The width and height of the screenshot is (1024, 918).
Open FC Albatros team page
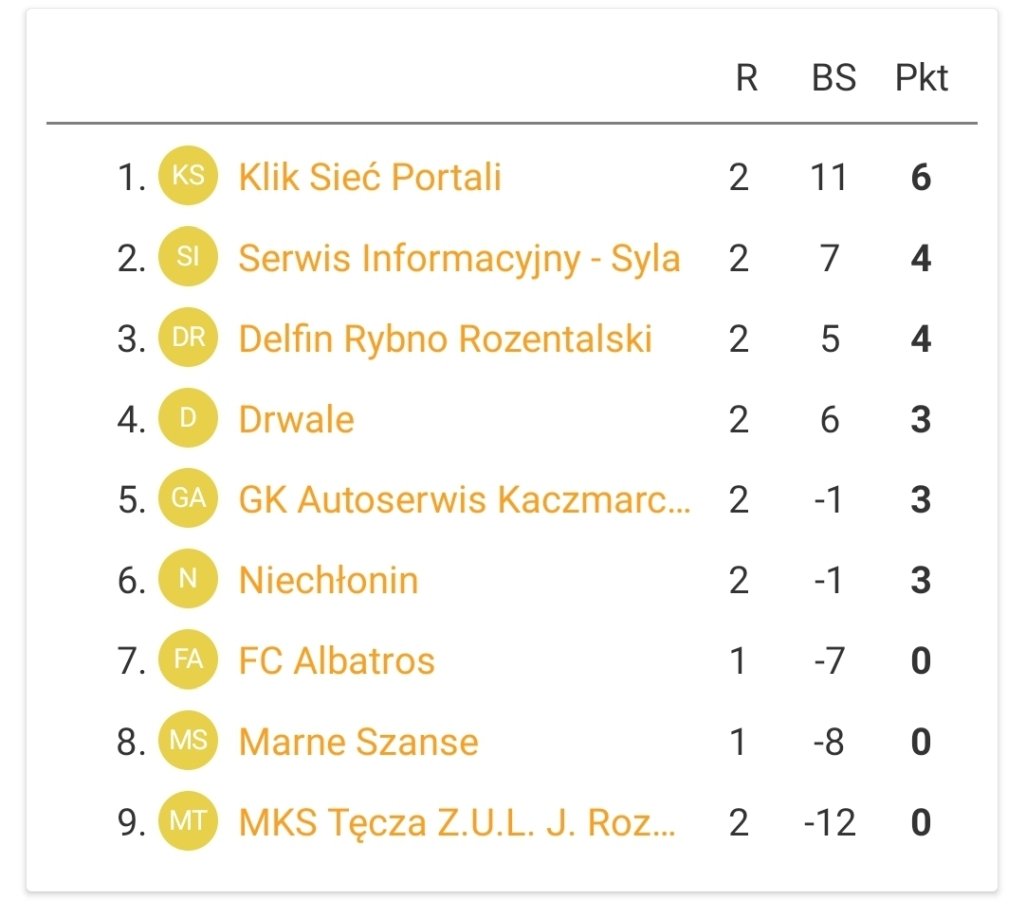(337, 661)
